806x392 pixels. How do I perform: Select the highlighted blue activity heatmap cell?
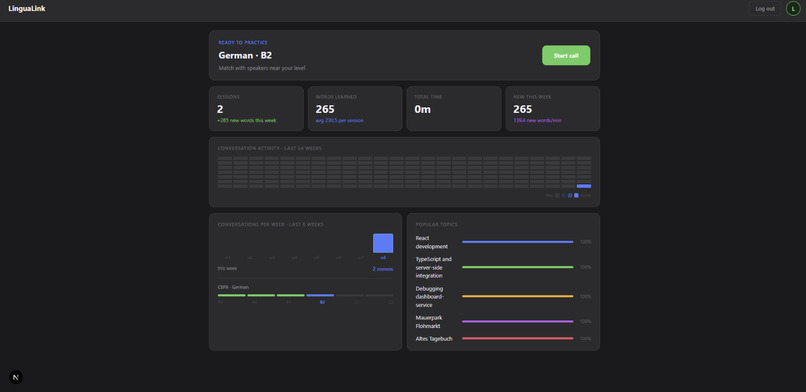(x=584, y=186)
